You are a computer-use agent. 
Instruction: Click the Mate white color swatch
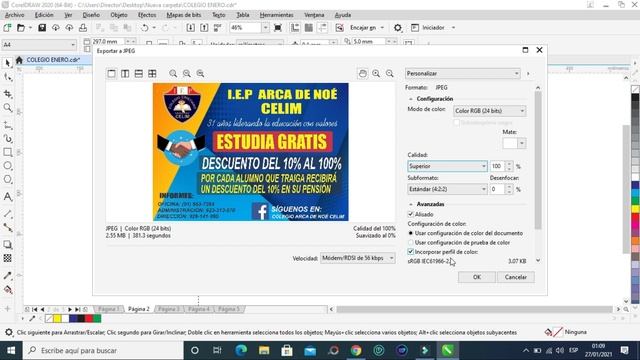click(510, 143)
